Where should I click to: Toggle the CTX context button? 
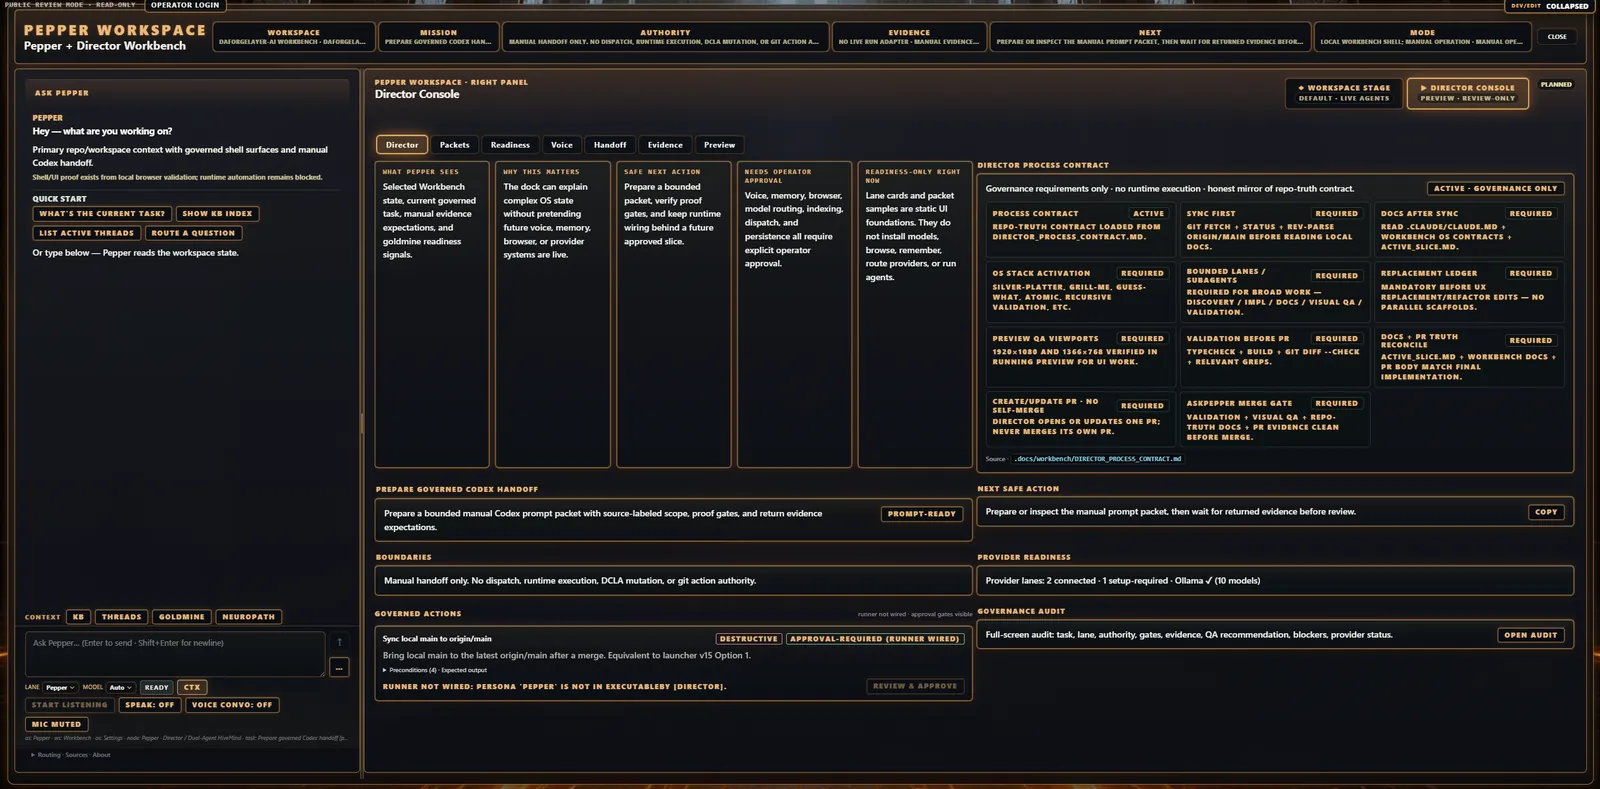click(192, 687)
